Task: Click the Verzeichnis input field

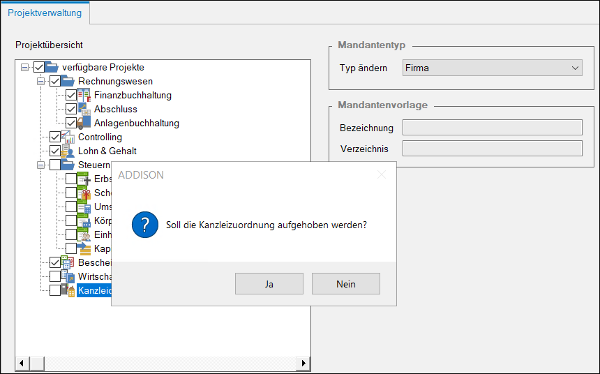Action: point(492,149)
